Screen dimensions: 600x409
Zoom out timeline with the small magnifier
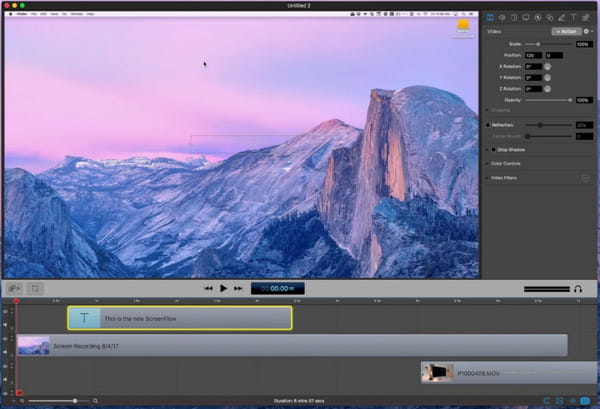[22, 401]
